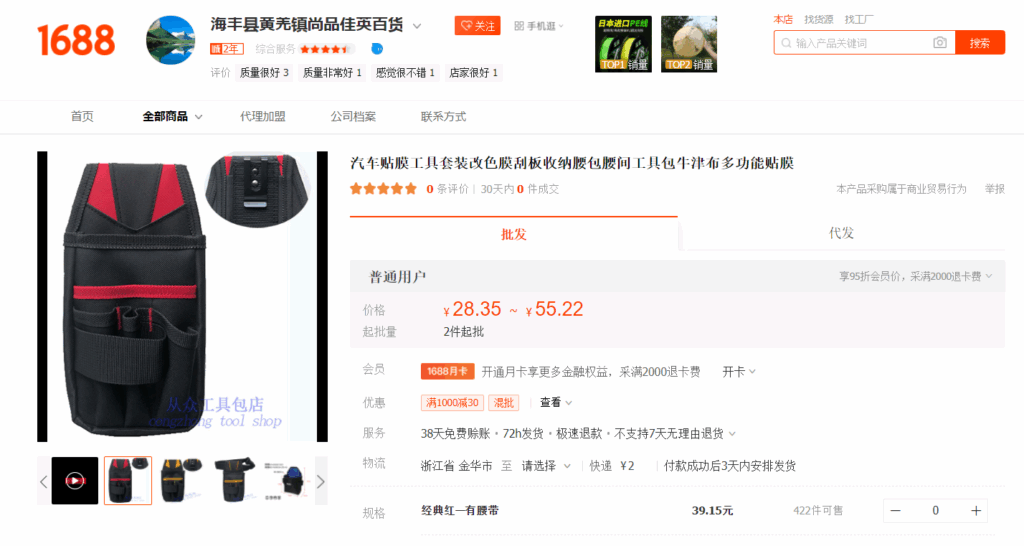
Task: Expand the 查看 coupon details
Action: click(x=556, y=402)
